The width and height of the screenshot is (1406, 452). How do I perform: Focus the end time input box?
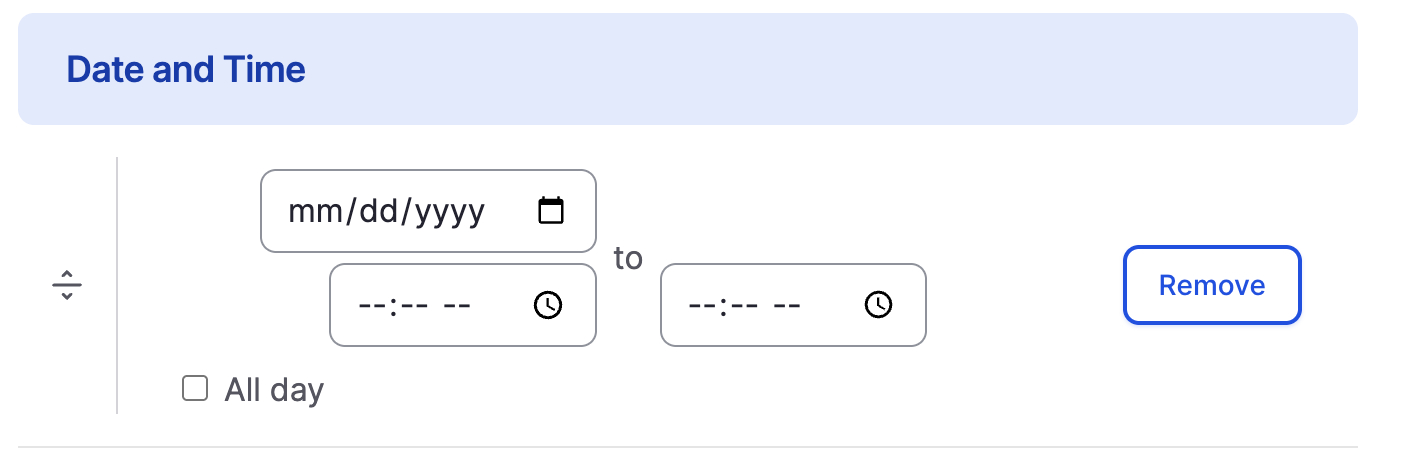pyautogui.click(x=793, y=305)
